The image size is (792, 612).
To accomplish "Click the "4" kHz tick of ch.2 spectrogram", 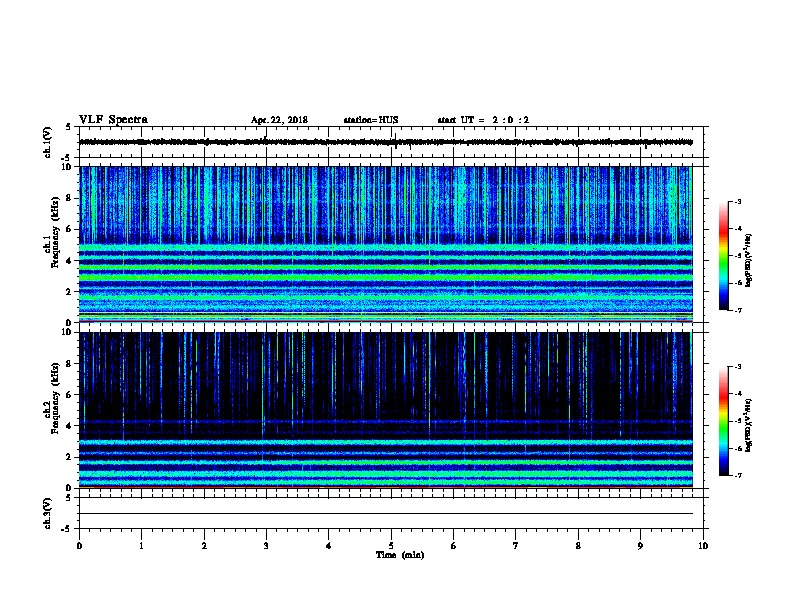I will [69, 426].
